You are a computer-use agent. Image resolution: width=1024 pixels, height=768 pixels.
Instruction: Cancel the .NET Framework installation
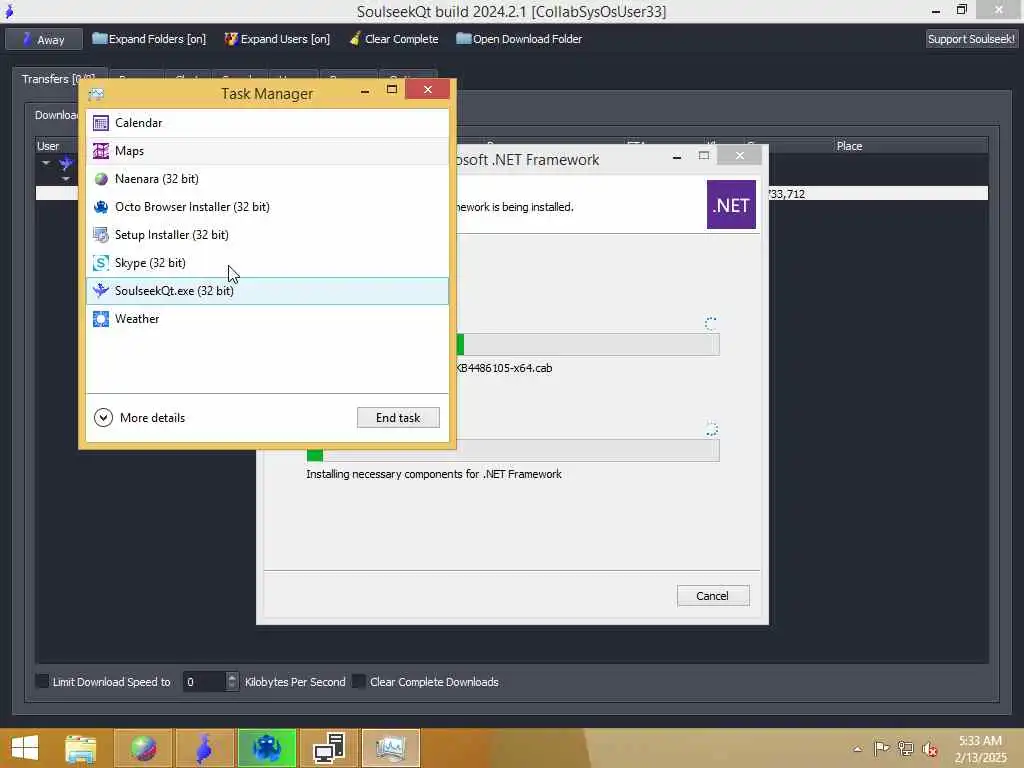[712, 596]
